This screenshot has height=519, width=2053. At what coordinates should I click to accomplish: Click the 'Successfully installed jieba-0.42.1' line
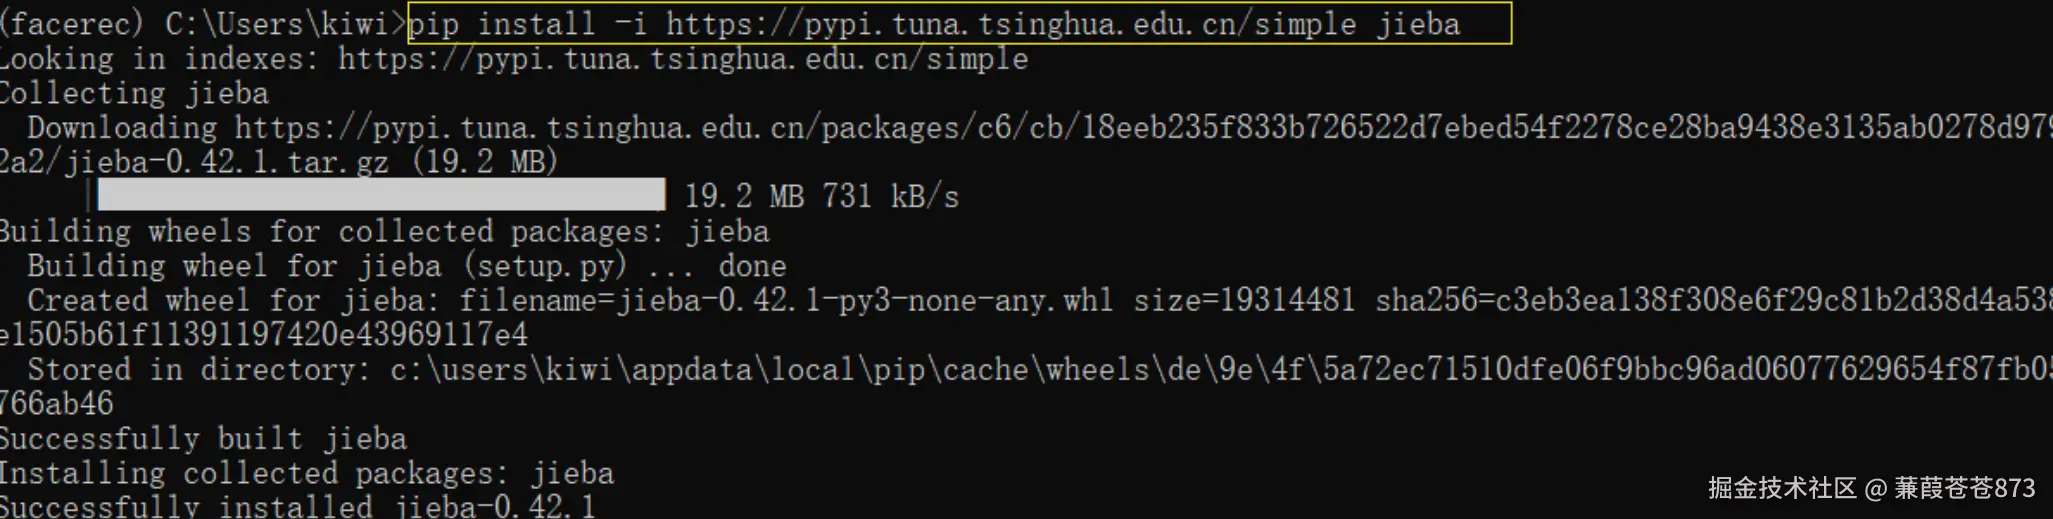(x=297, y=506)
